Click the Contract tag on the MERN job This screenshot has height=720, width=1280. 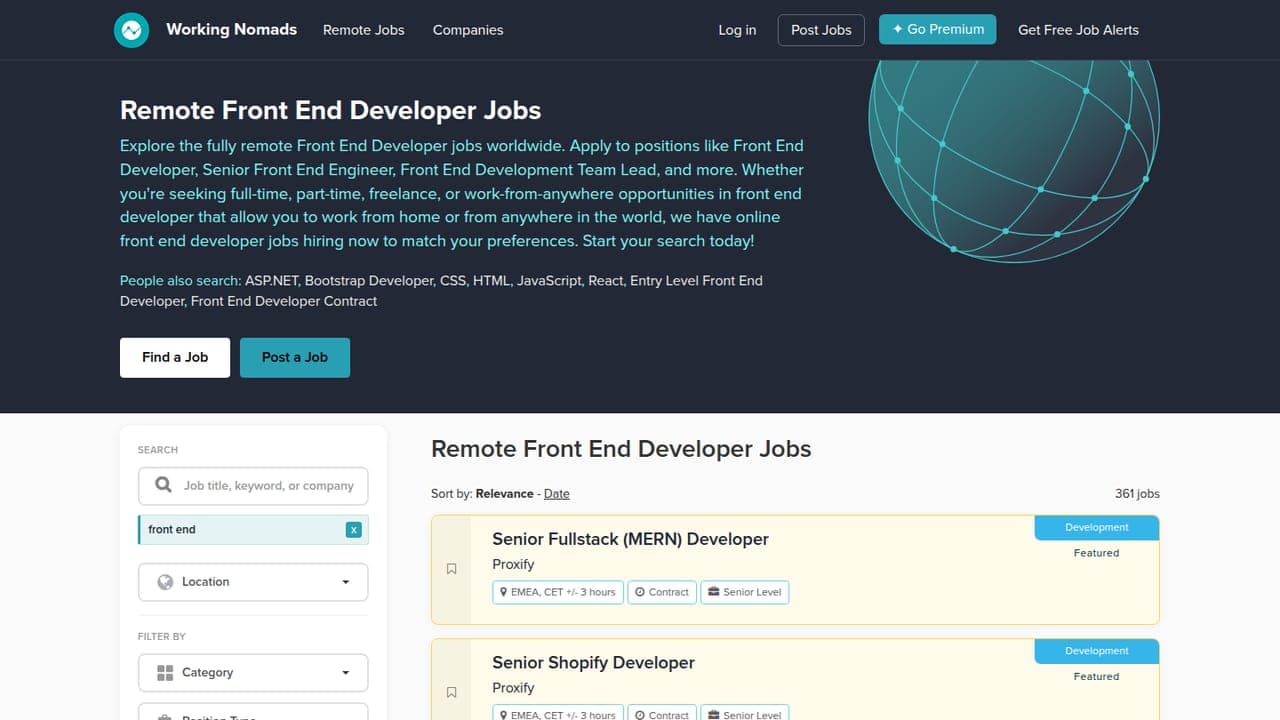662,592
